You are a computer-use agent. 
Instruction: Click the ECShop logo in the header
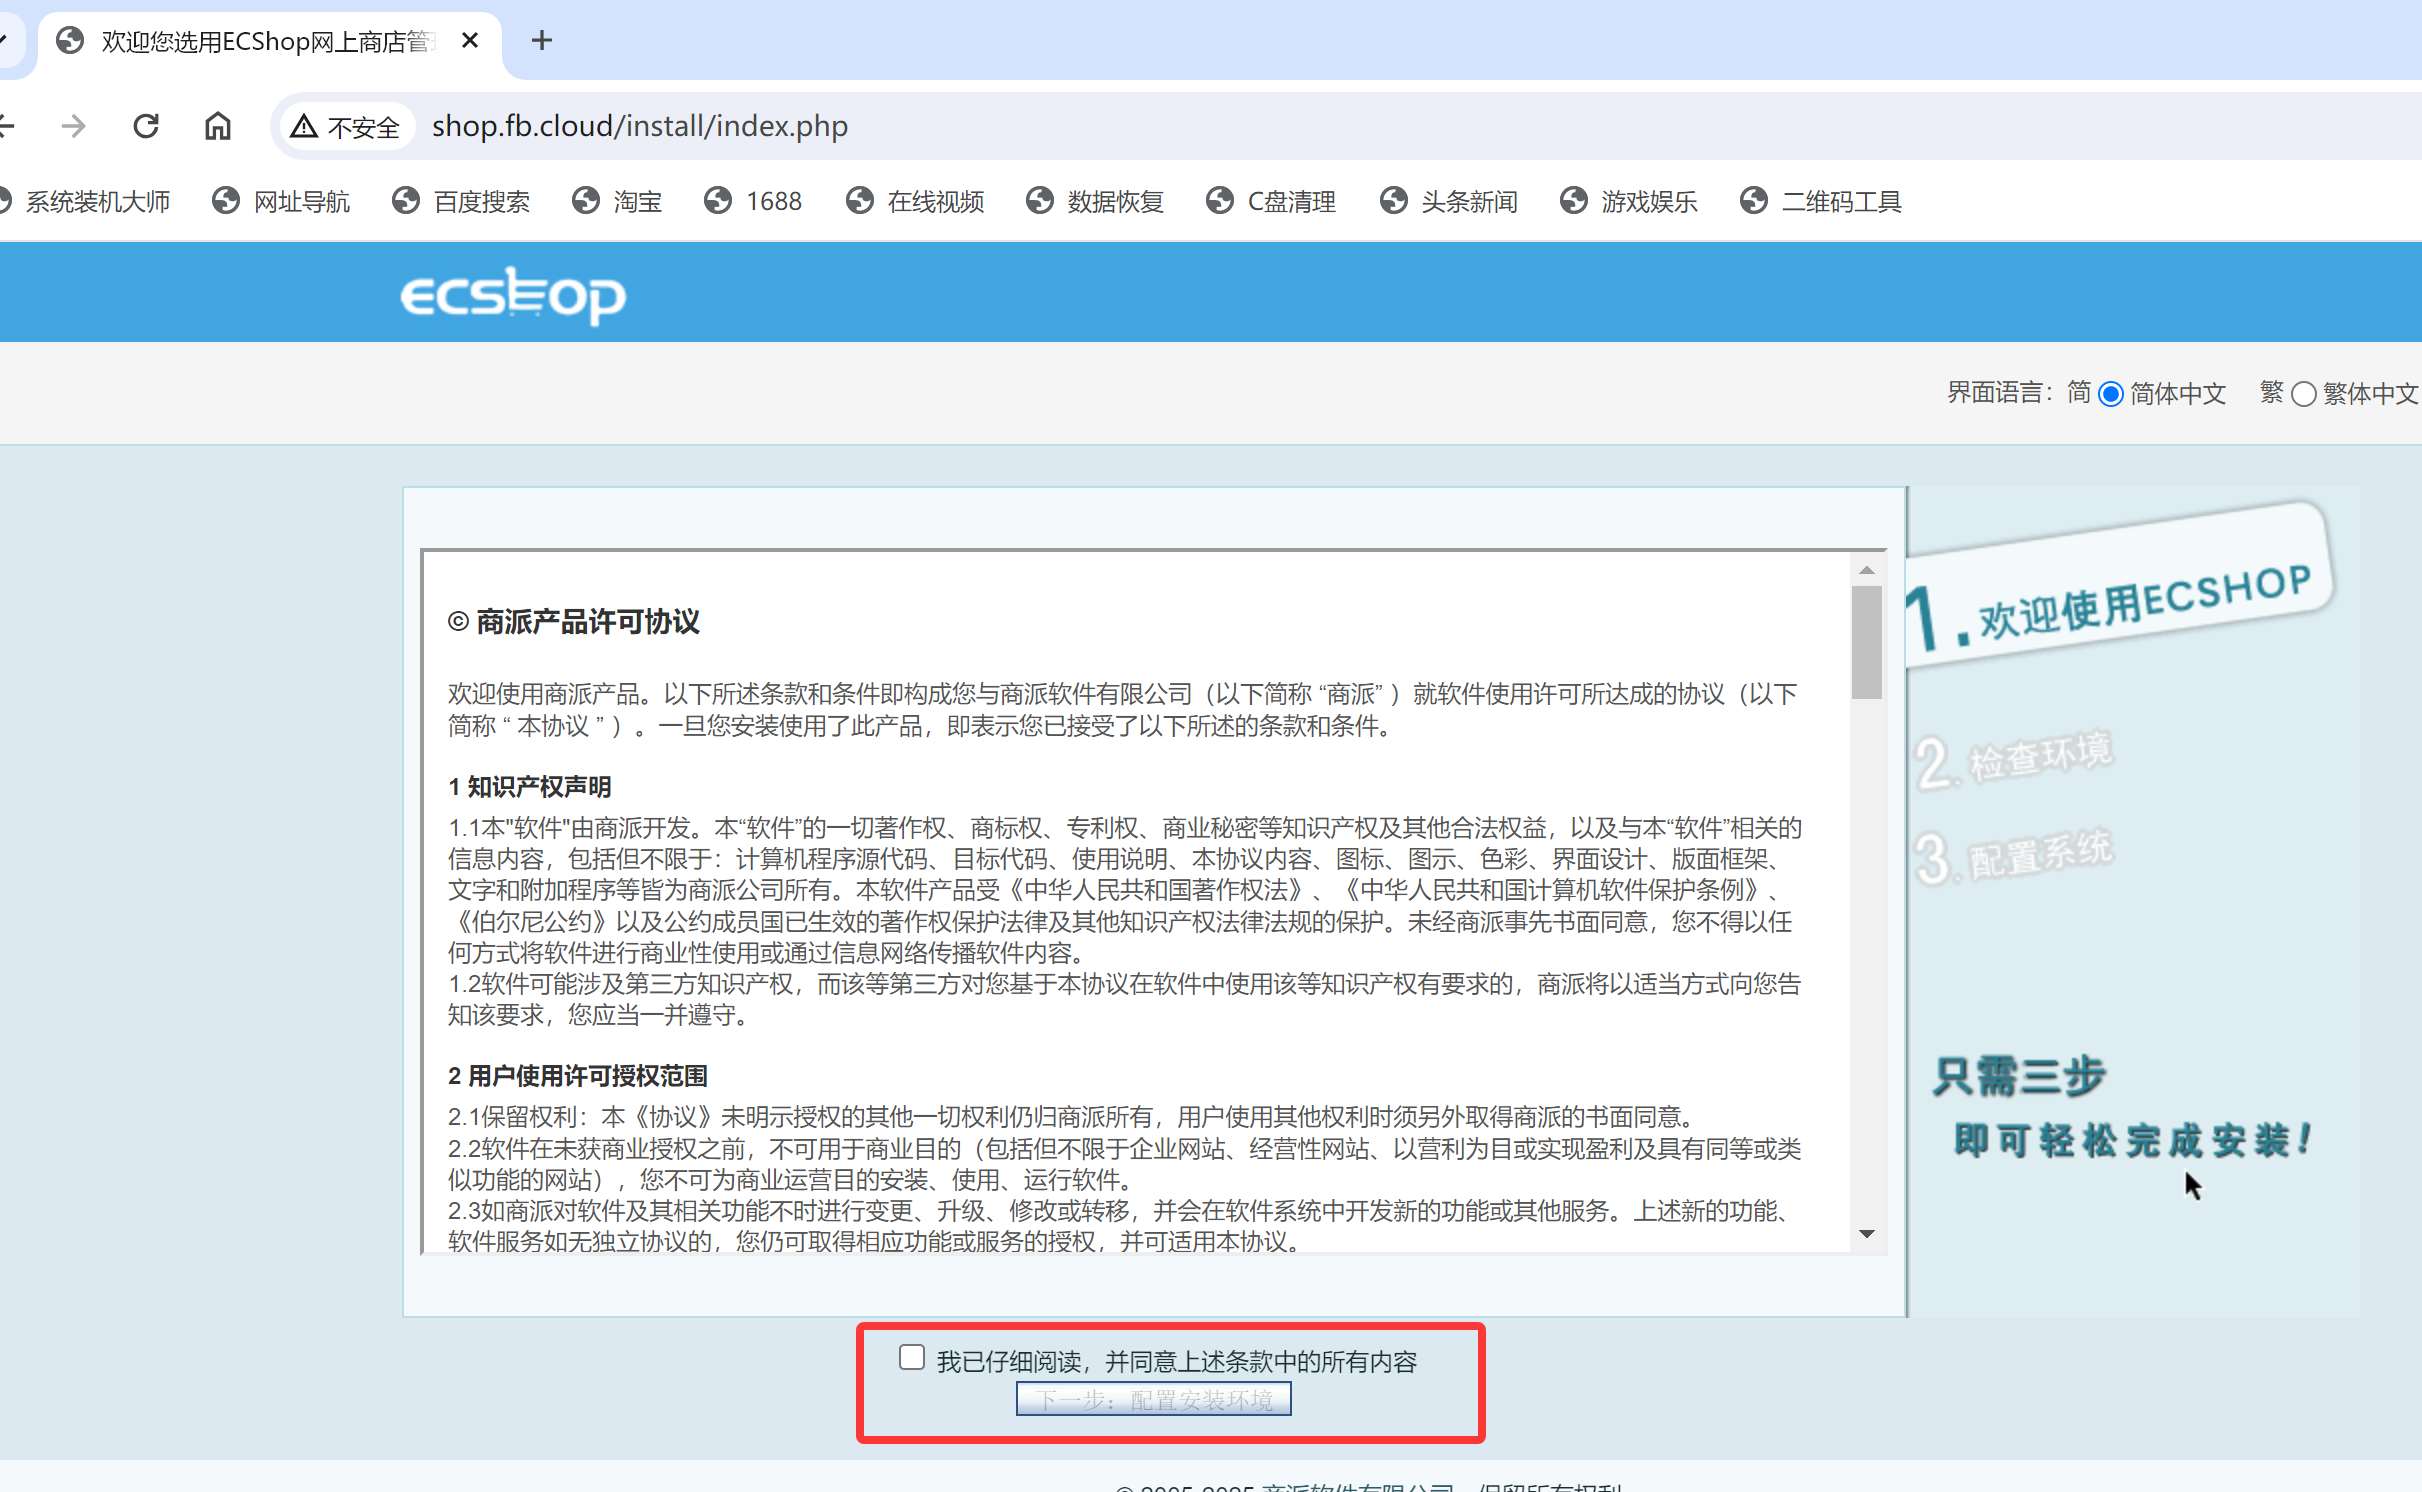pos(513,295)
